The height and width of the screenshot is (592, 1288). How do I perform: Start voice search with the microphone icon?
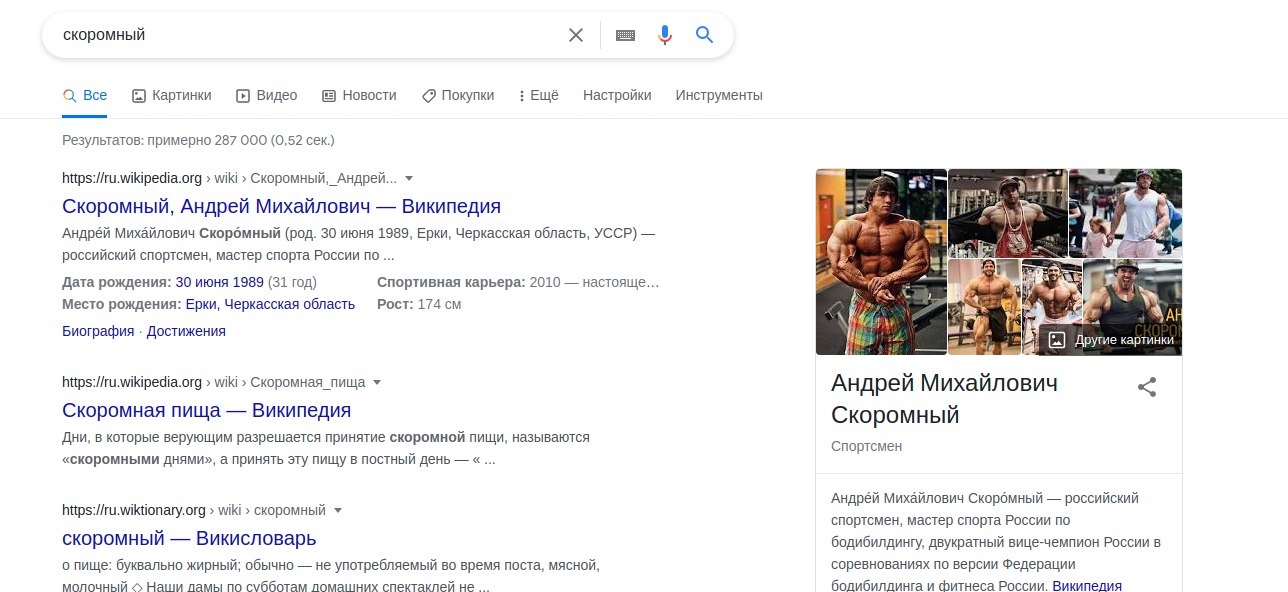click(x=665, y=35)
